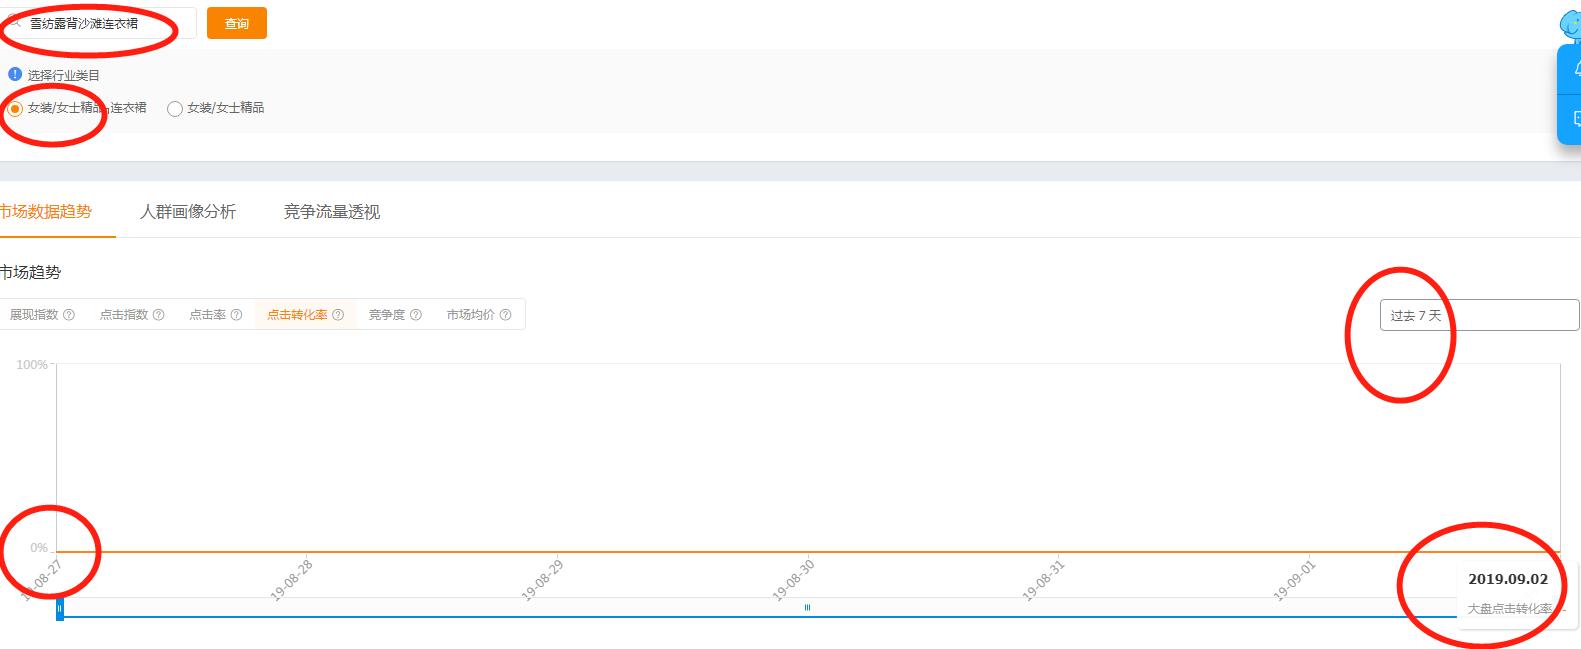
Task: Click the keyword search input field
Action: click(x=105, y=23)
